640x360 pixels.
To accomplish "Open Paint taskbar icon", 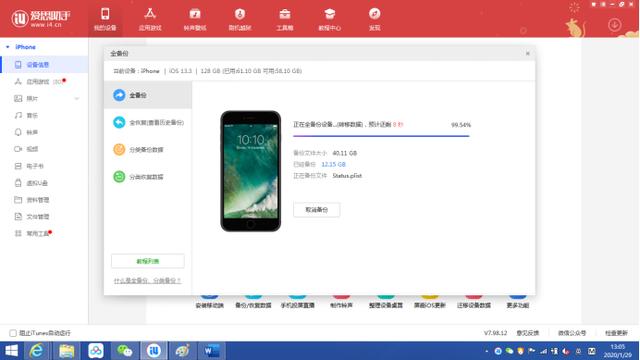I will (x=182, y=351).
